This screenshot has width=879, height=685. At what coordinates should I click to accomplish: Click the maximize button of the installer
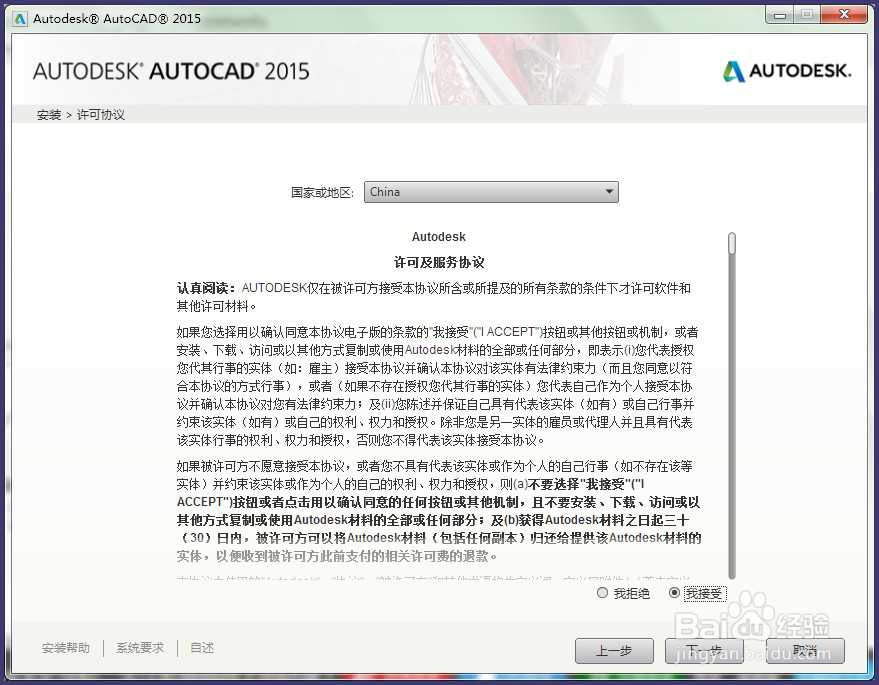coord(805,14)
